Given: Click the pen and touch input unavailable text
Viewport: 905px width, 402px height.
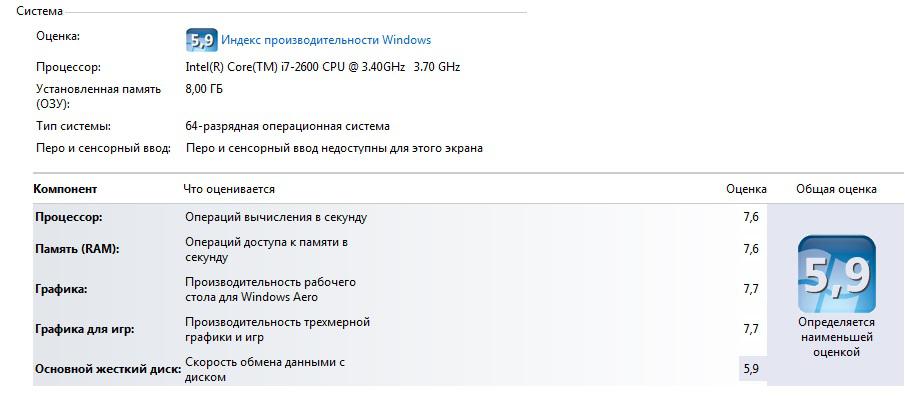Looking at the screenshot, I should coord(334,148).
